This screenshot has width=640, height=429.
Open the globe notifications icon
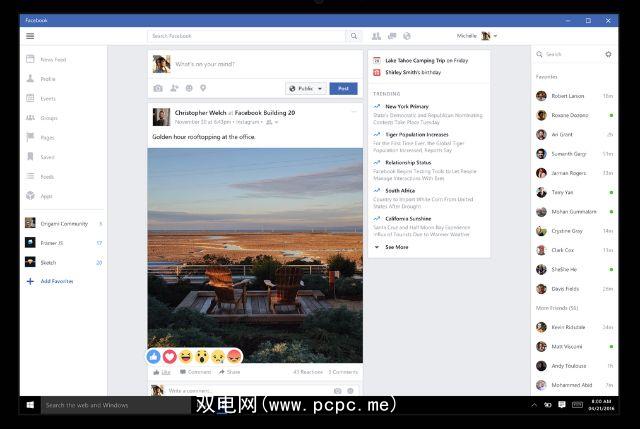[407, 36]
